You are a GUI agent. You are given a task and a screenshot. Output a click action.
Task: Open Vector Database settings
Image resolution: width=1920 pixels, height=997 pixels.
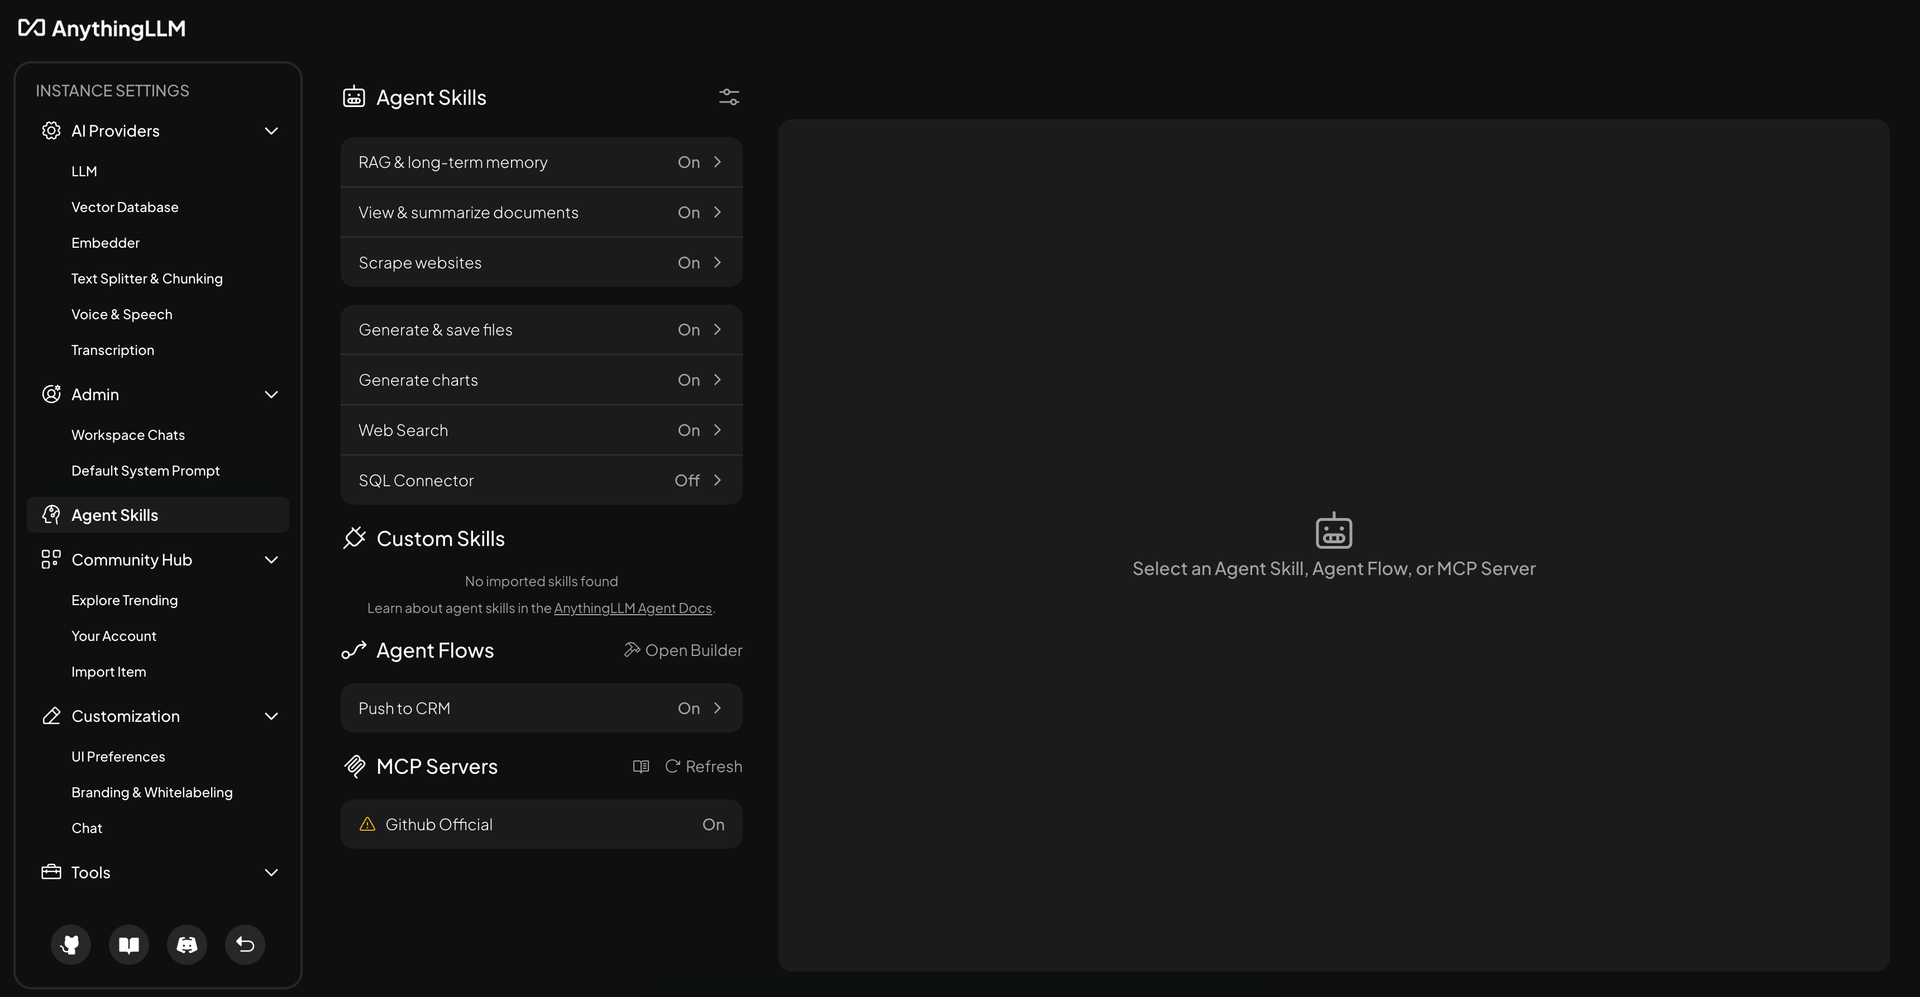coord(125,207)
